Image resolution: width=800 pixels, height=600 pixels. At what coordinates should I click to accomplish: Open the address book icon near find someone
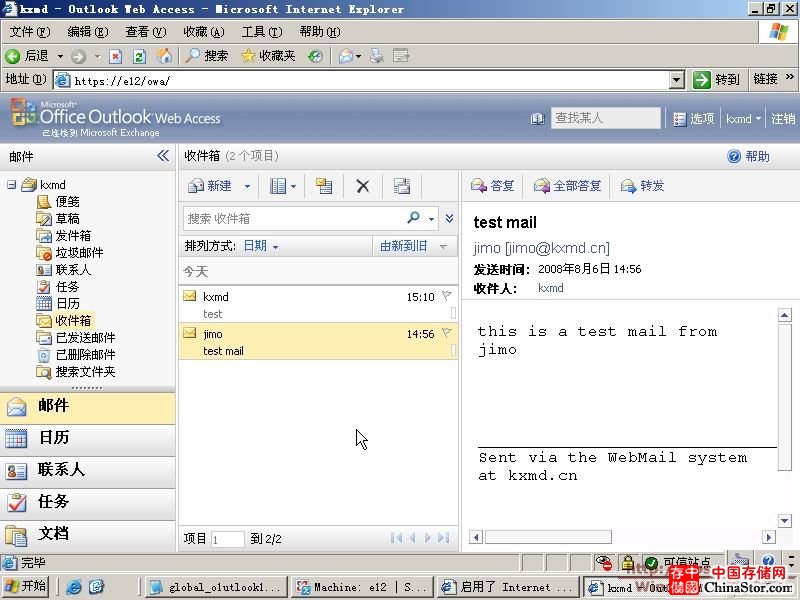pos(537,119)
